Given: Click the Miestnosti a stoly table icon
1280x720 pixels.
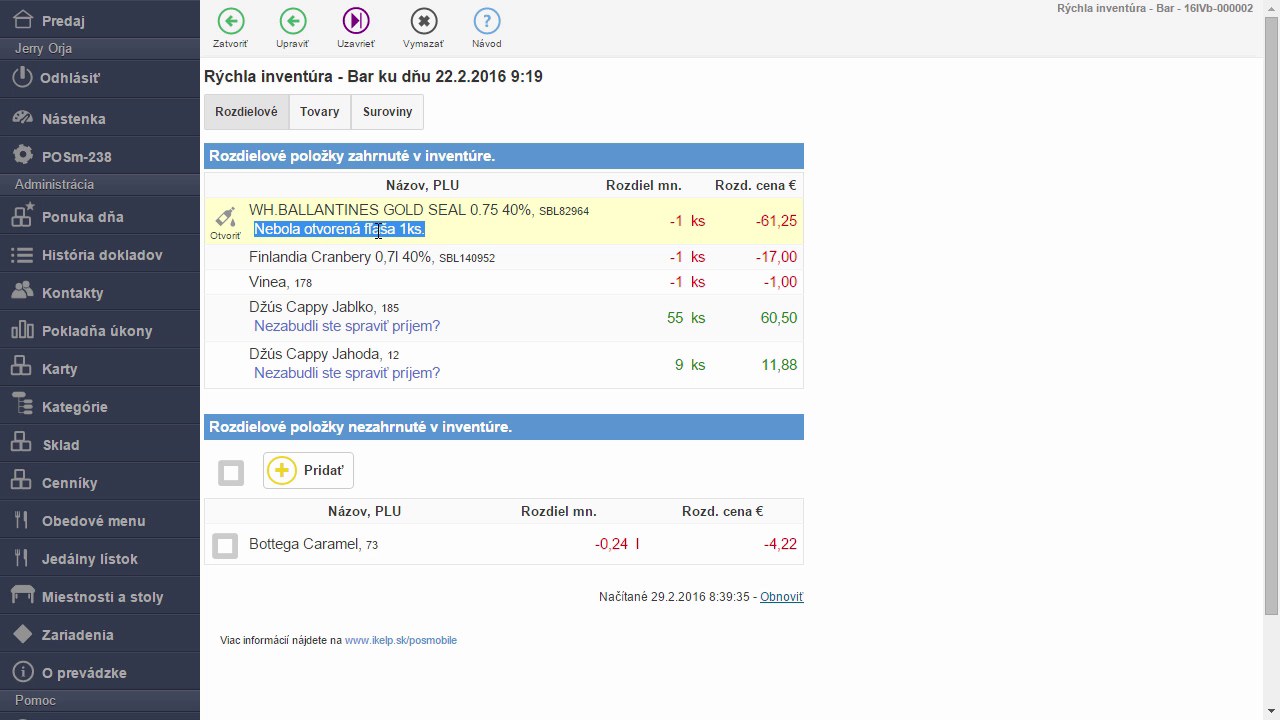Looking at the screenshot, I should click(22, 595).
